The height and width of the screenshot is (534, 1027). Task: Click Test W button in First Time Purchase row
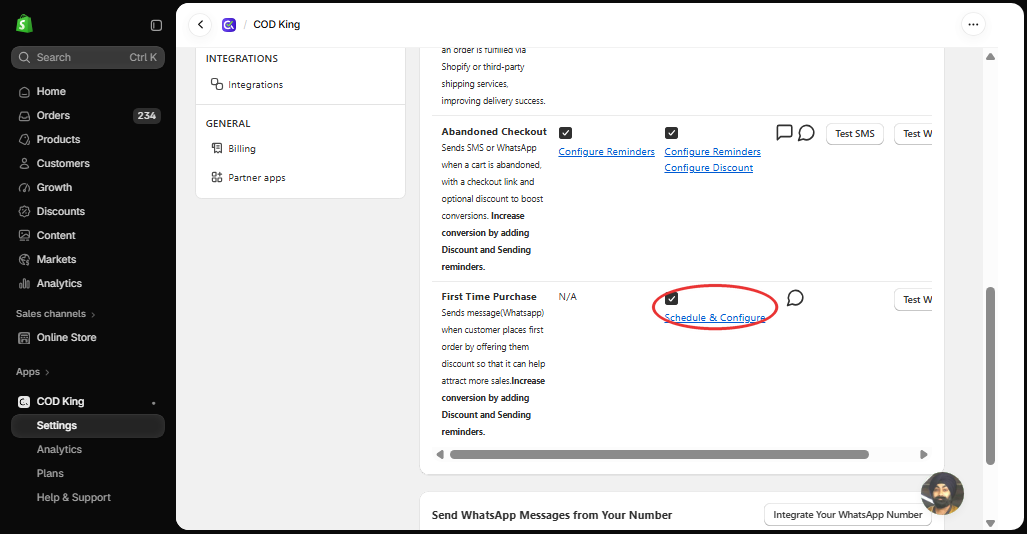(x=914, y=299)
